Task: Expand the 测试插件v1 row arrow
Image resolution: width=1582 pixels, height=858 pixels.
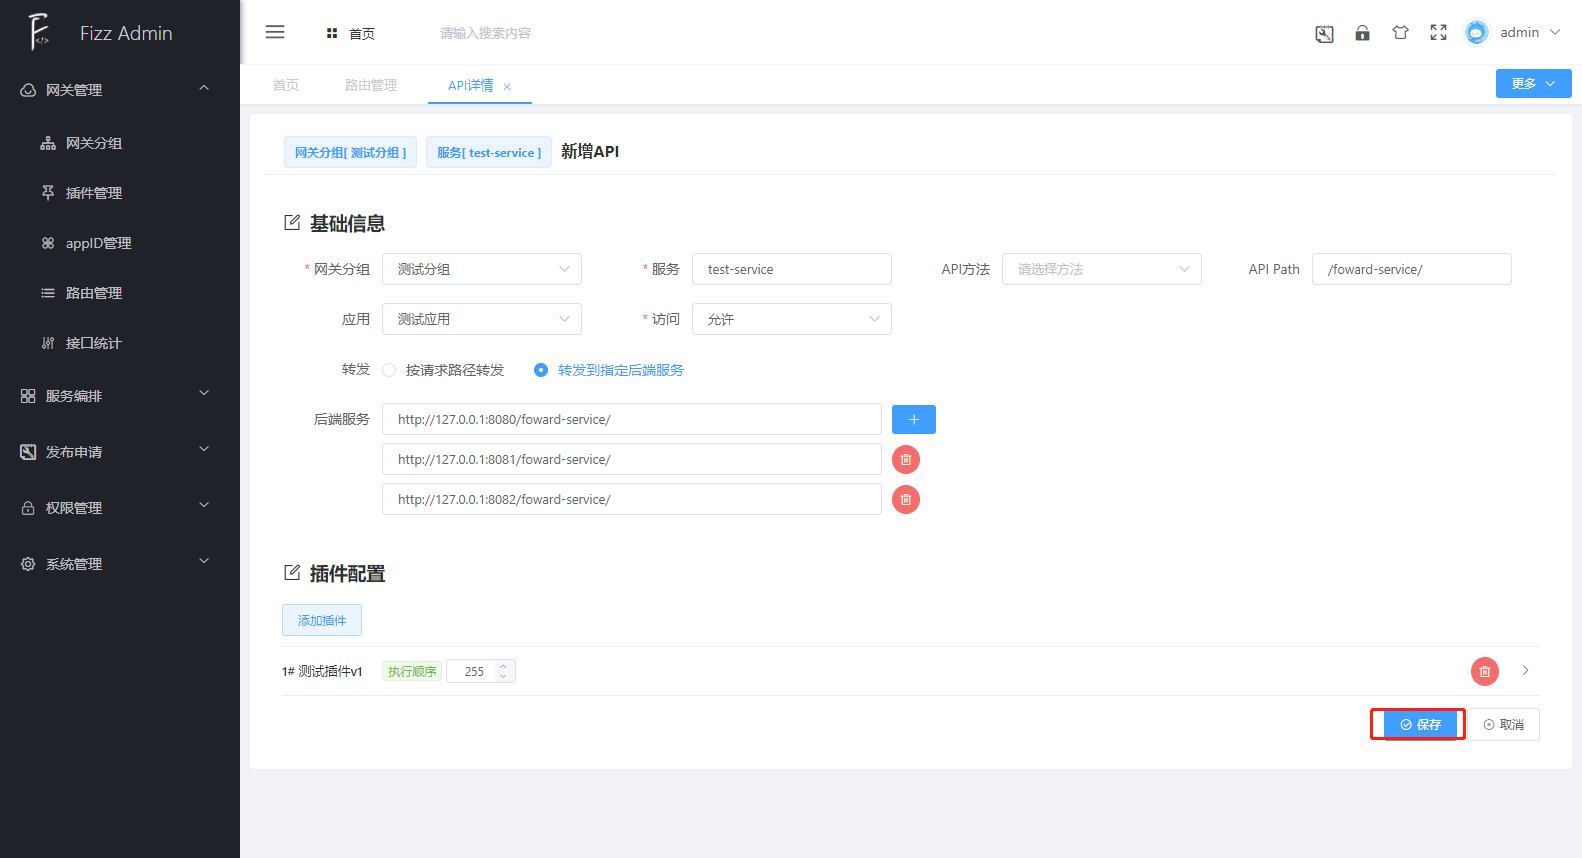Action: click(1525, 670)
